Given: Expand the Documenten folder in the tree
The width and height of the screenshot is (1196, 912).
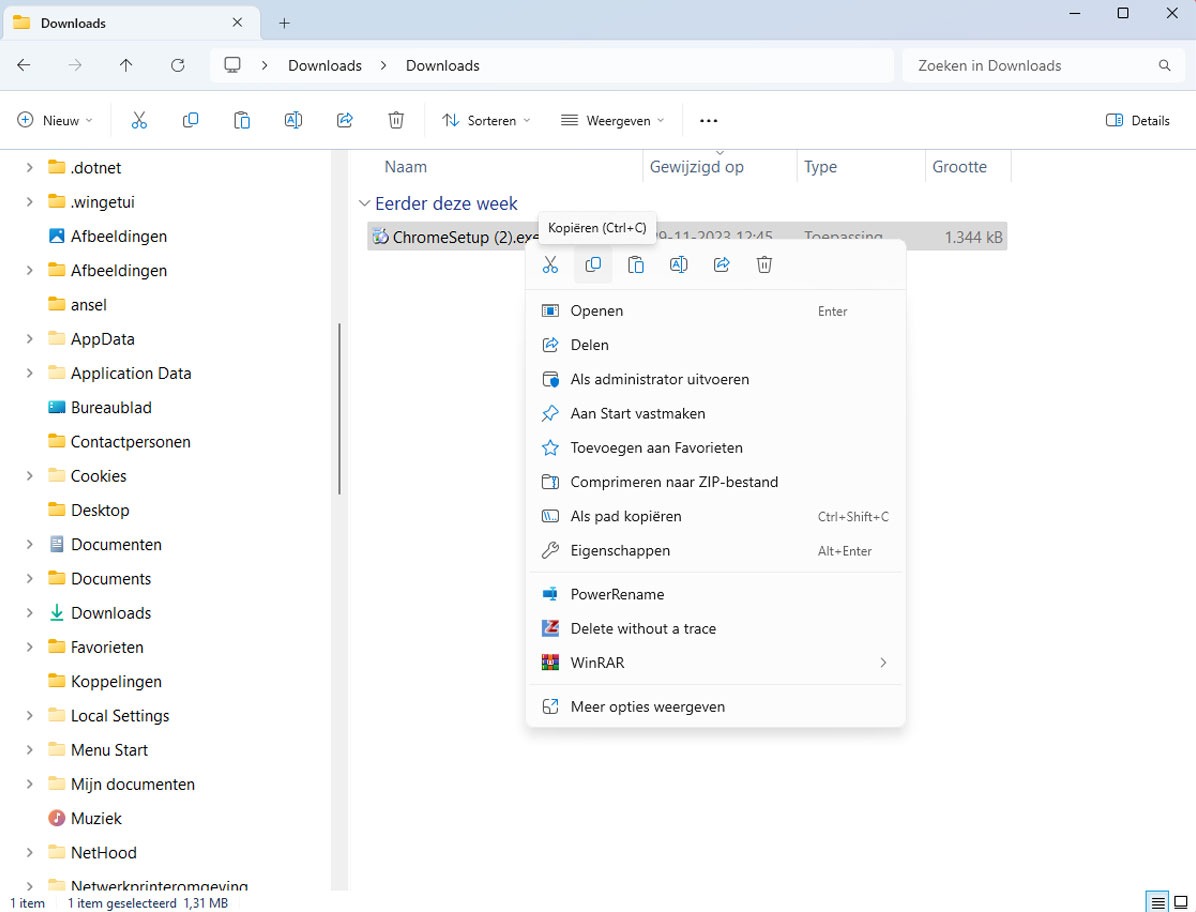Looking at the screenshot, I should tap(30, 544).
